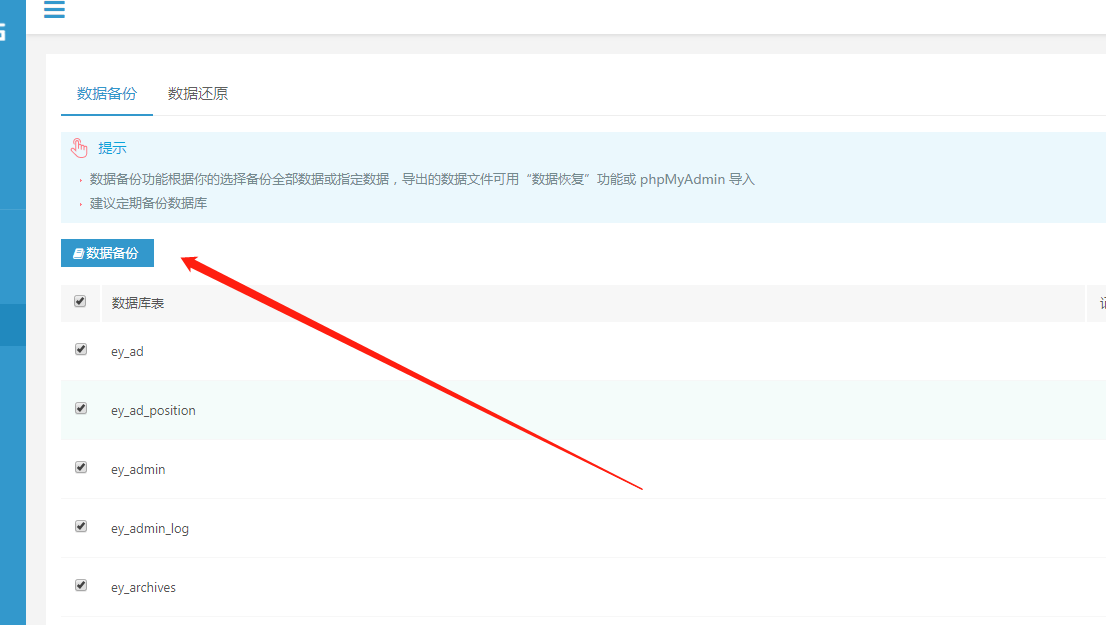Click the 提示 heading label
Viewport: 1106px width, 625px height.
(112, 148)
